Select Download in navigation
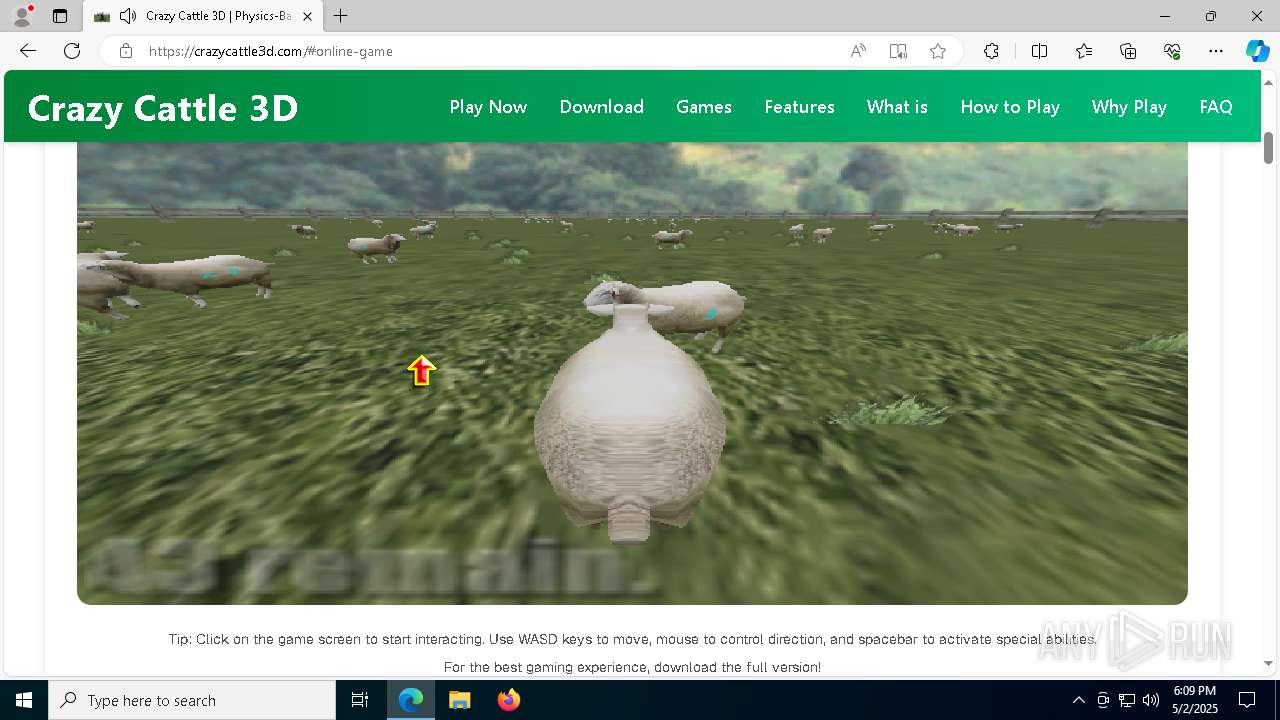The height and width of the screenshot is (720, 1280). 602,107
